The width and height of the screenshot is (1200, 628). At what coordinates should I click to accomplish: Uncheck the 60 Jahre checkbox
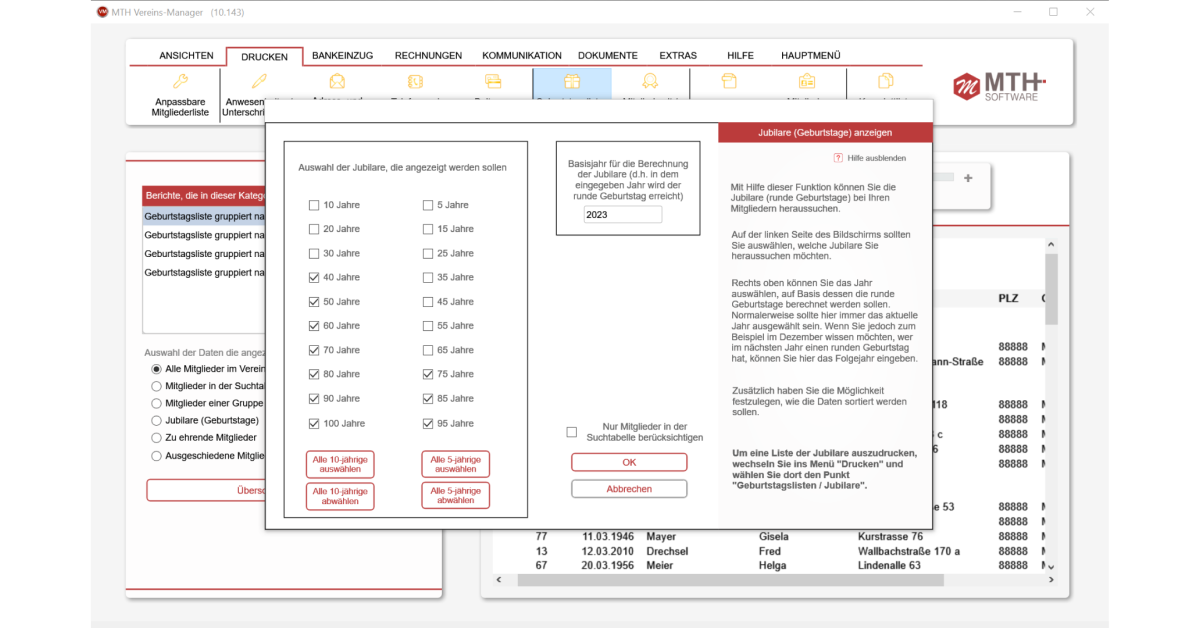[315, 326]
